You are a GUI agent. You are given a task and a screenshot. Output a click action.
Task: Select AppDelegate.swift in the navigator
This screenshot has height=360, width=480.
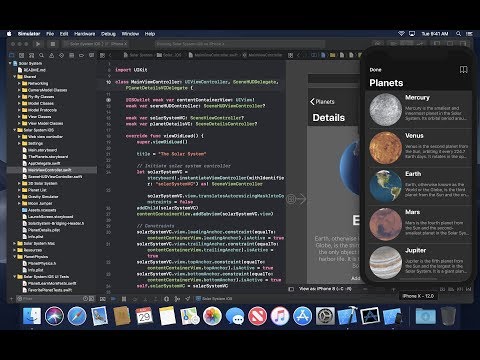44,163
